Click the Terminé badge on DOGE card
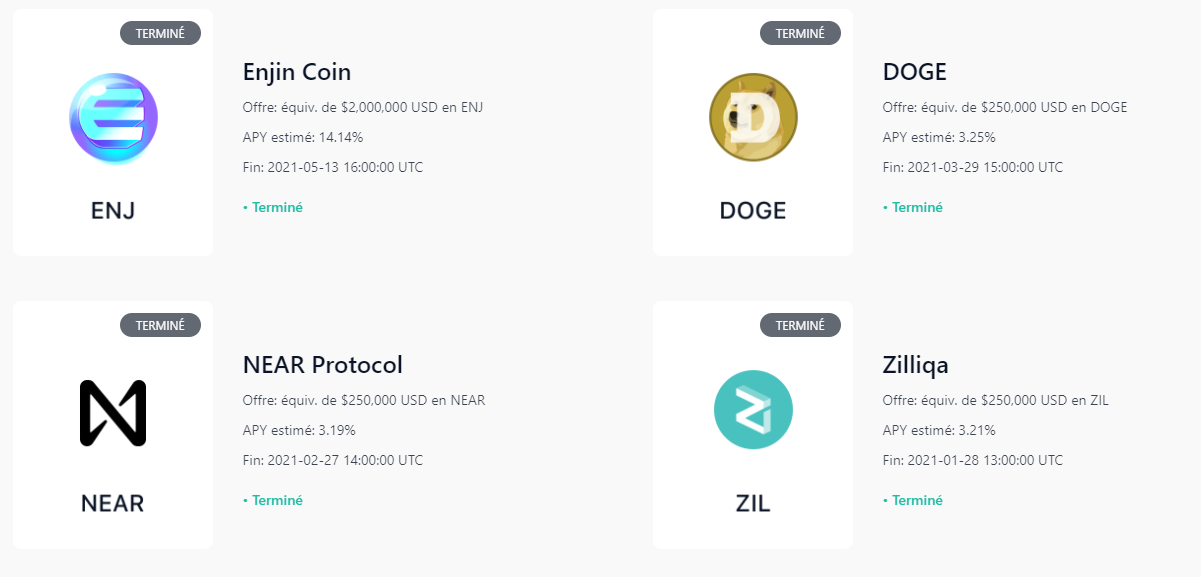Image resolution: width=1201 pixels, height=577 pixels. (800, 33)
